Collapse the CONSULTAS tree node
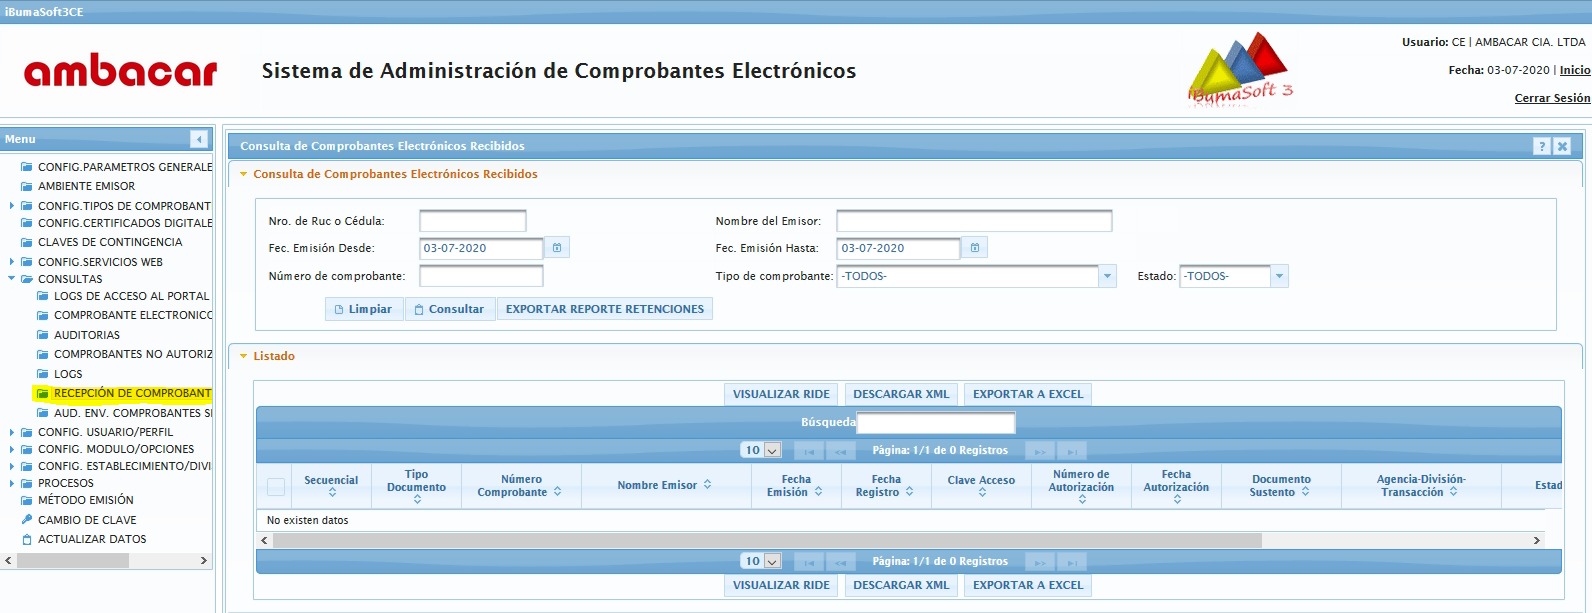The image size is (1592, 613). [x=12, y=279]
